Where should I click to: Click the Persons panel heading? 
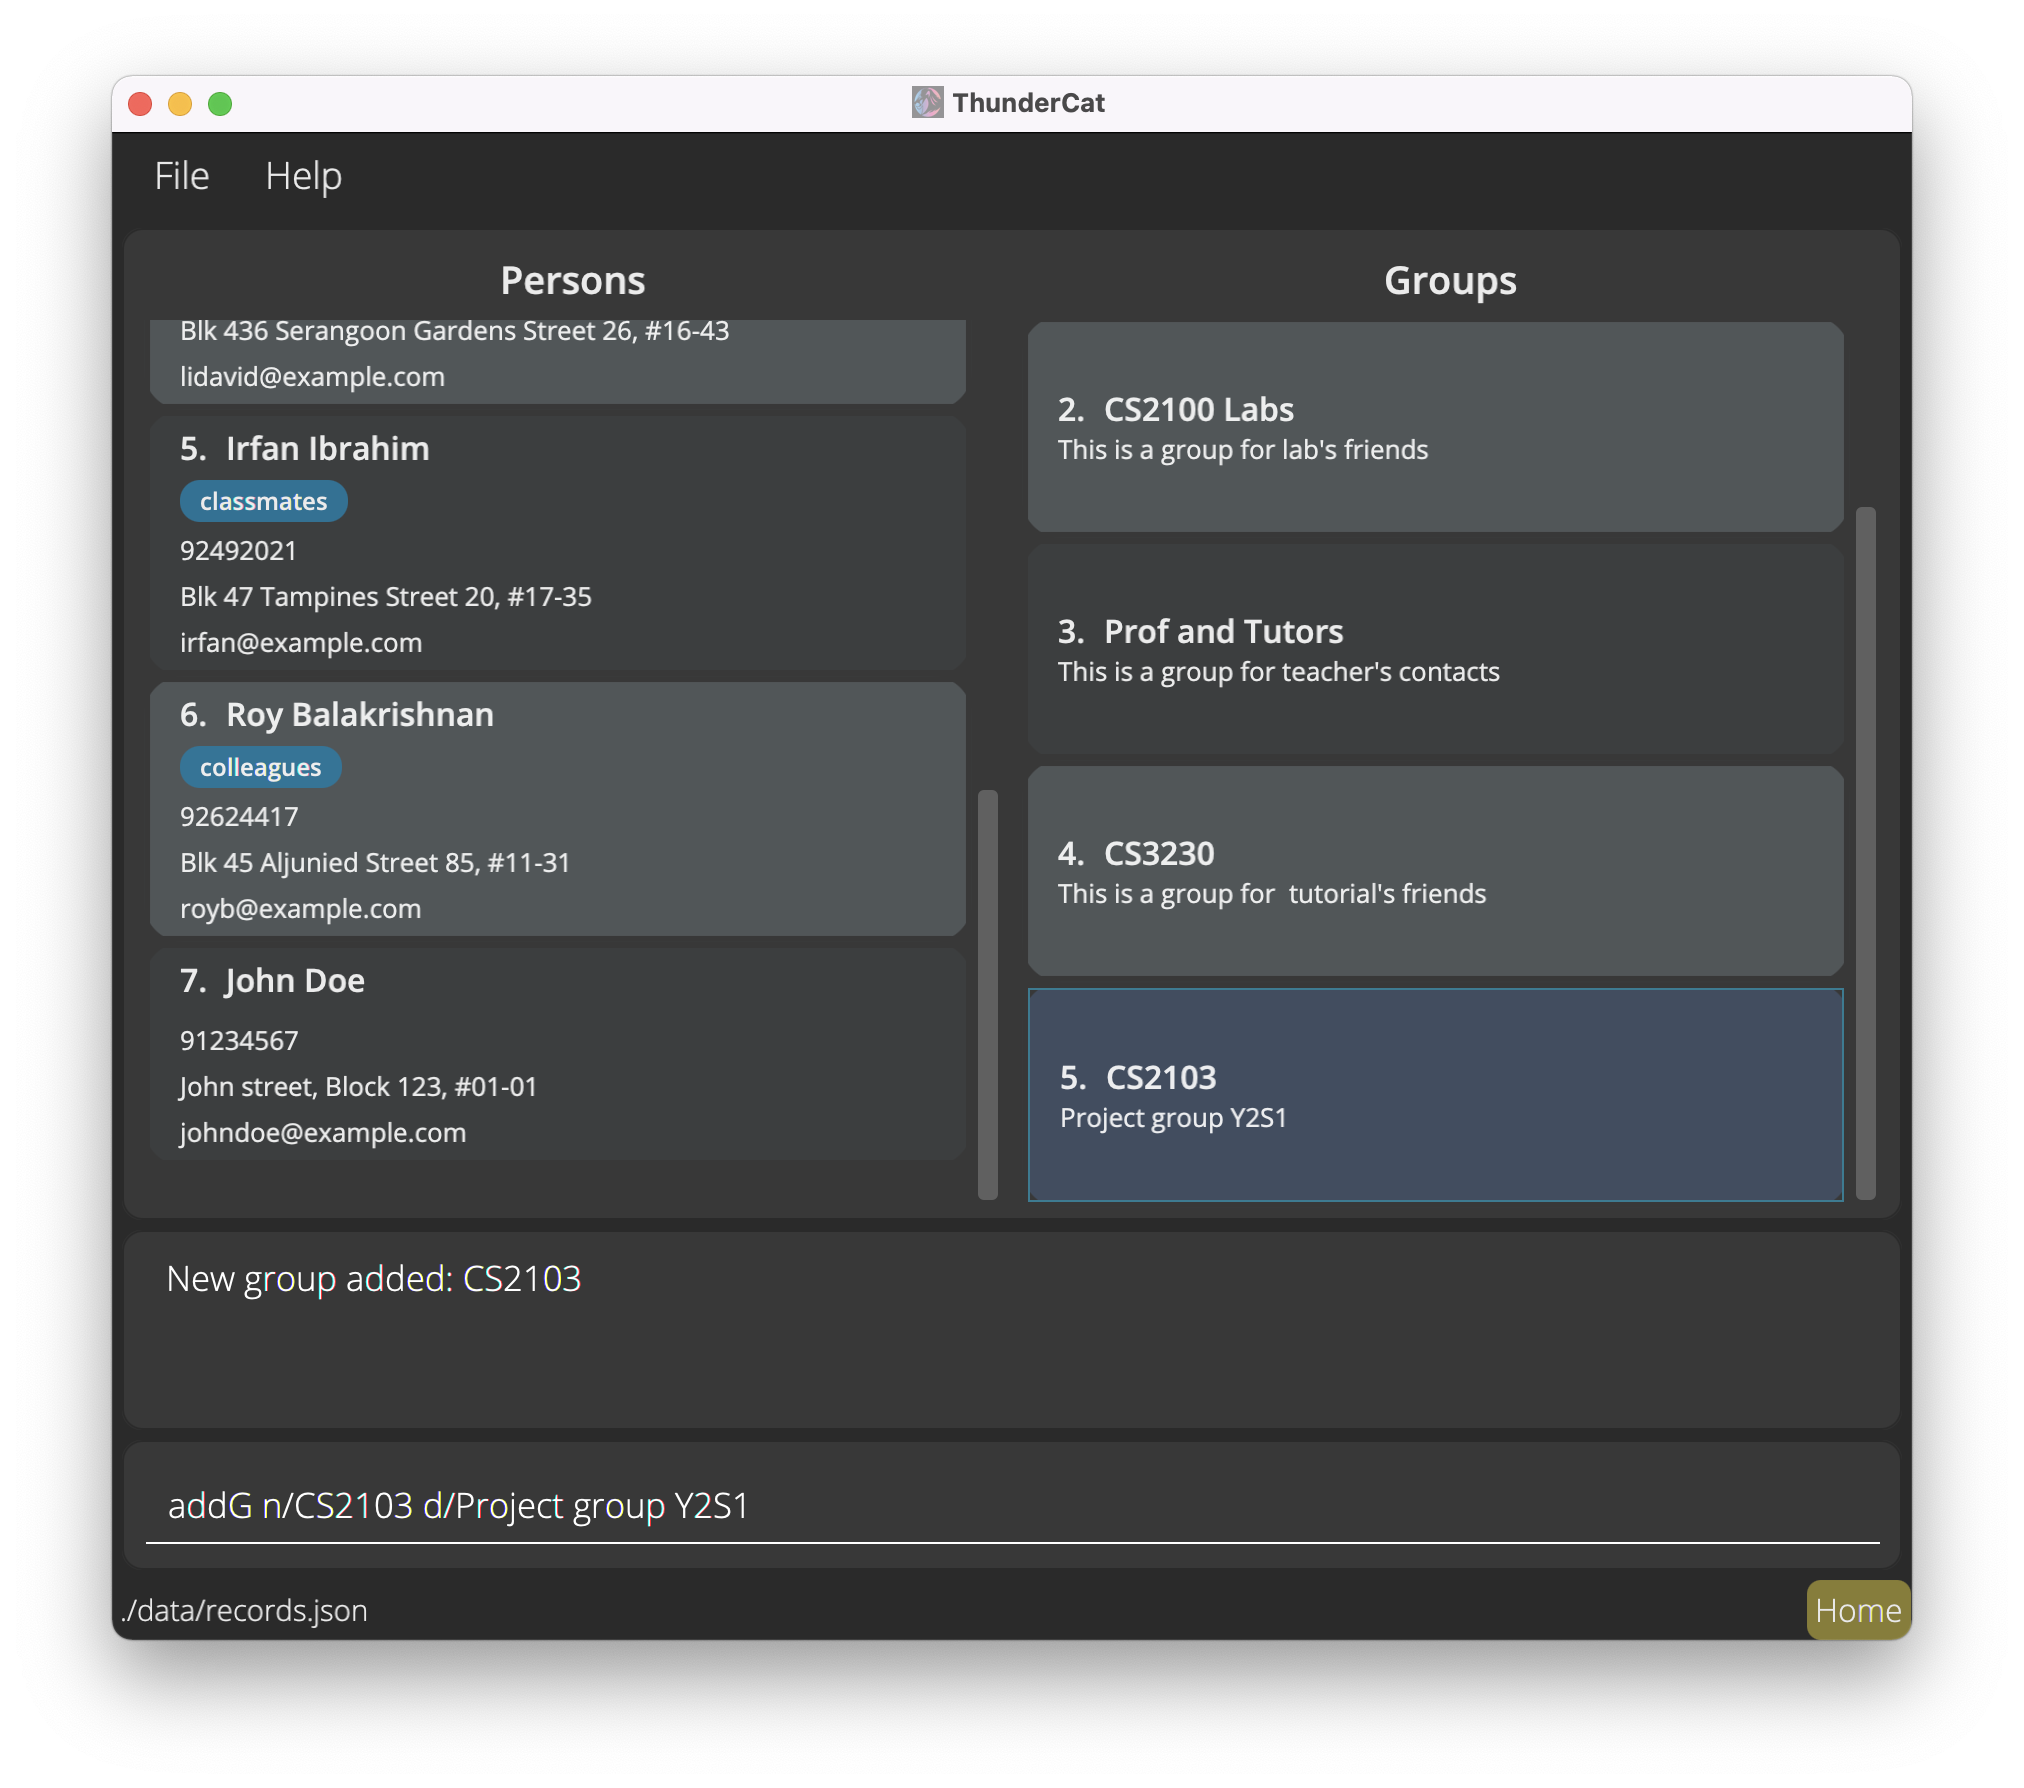click(x=572, y=281)
